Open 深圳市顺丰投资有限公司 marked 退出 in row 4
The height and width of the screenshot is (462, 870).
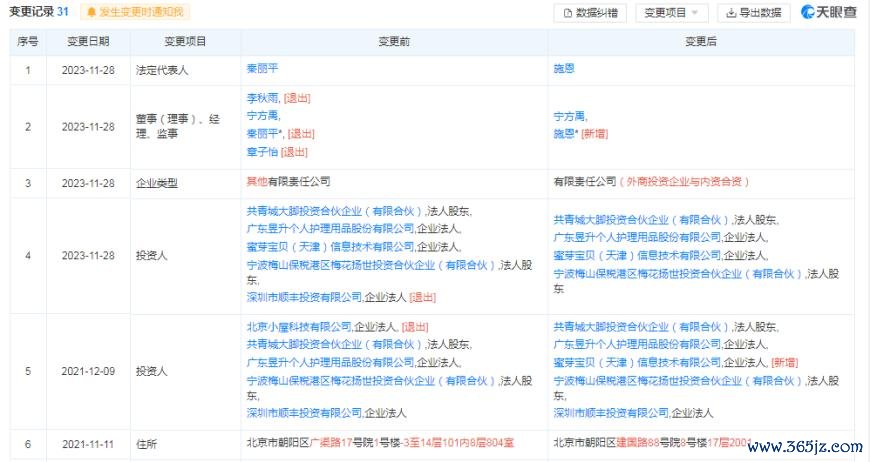click(x=305, y=297)
